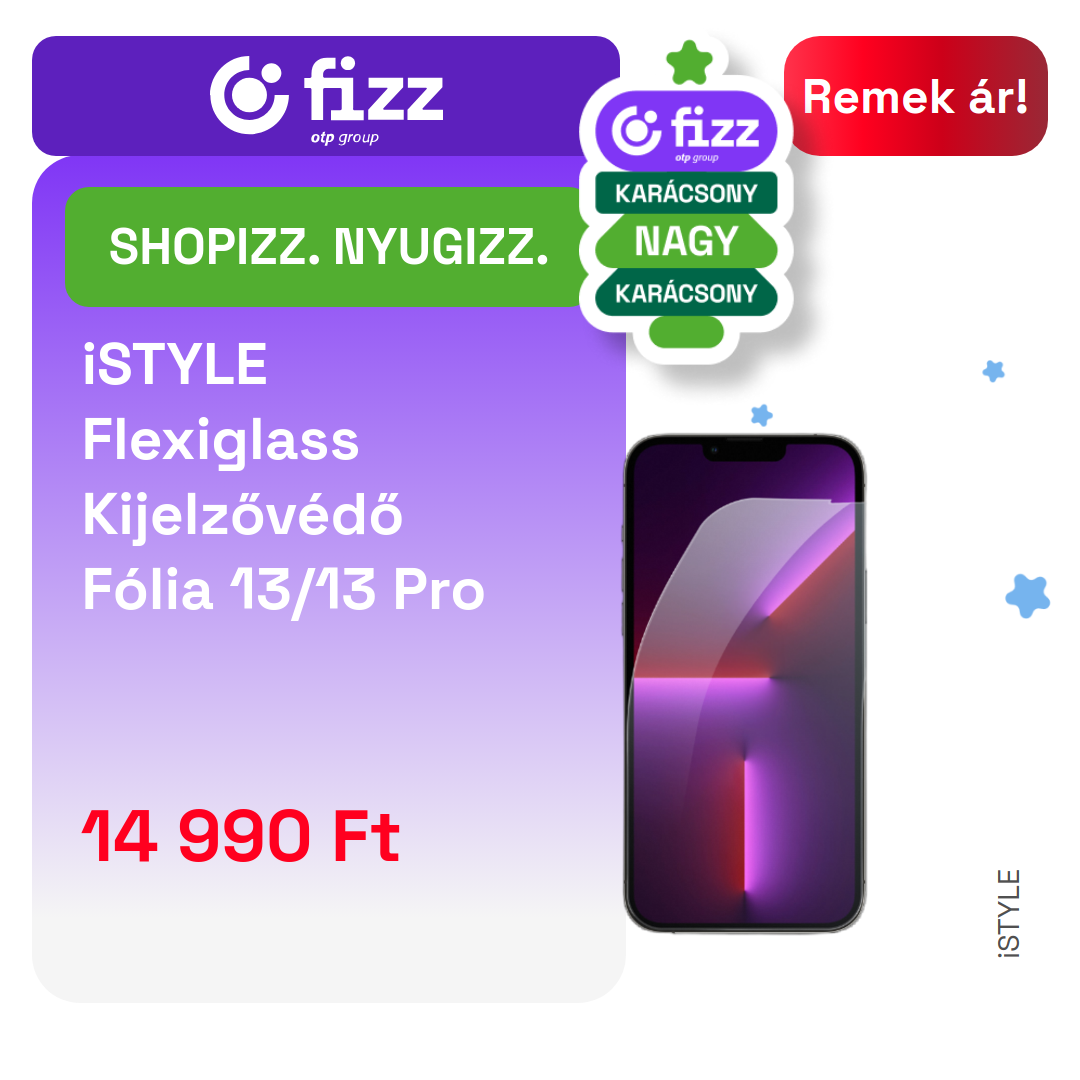Image resolution: width=1080 pixels, height=1080 pixels.
Task: Click the blue star near the phone top
Action: (x=761, y=415)
